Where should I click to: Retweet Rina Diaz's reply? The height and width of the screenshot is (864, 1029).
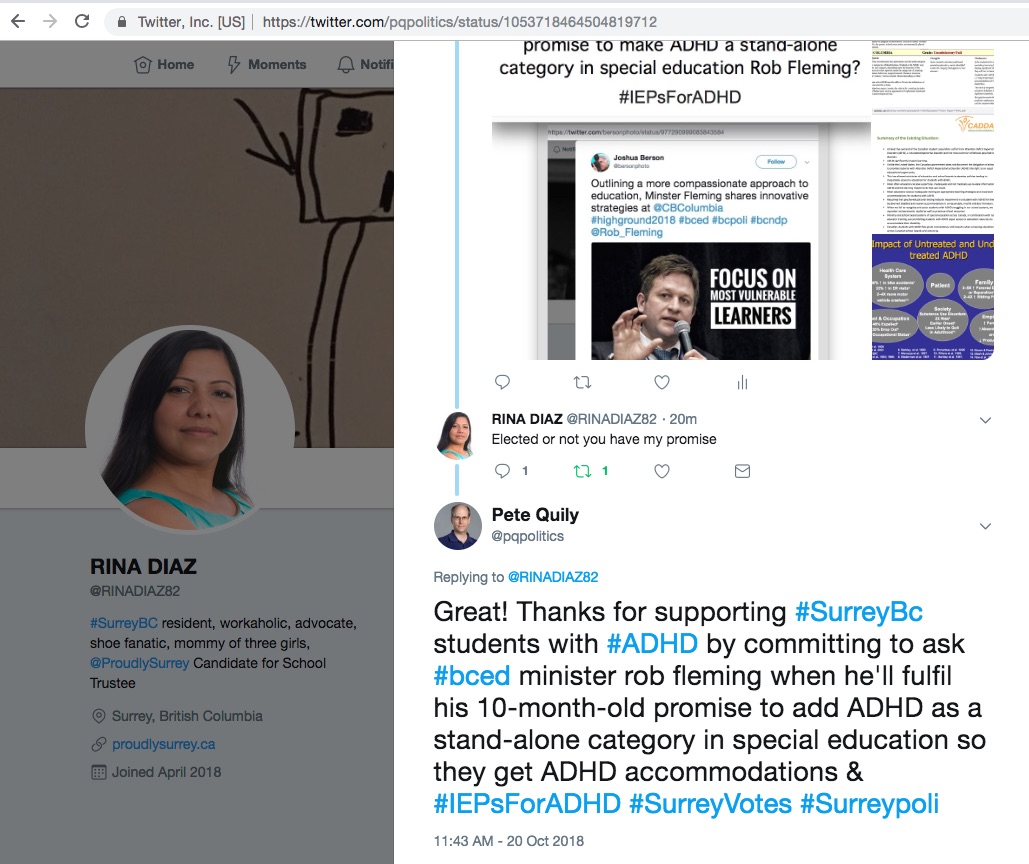(582, 471)
